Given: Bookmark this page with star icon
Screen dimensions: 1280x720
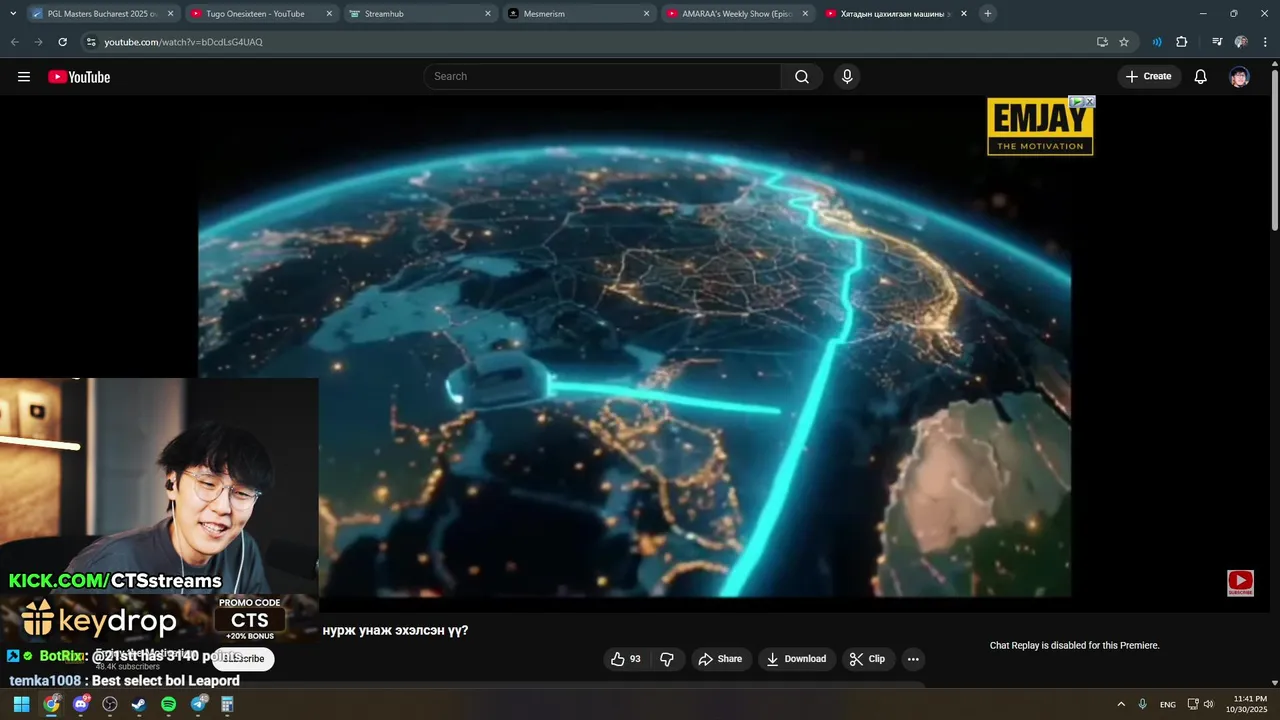Looking at the screenshot, I should pos(1124,42).
